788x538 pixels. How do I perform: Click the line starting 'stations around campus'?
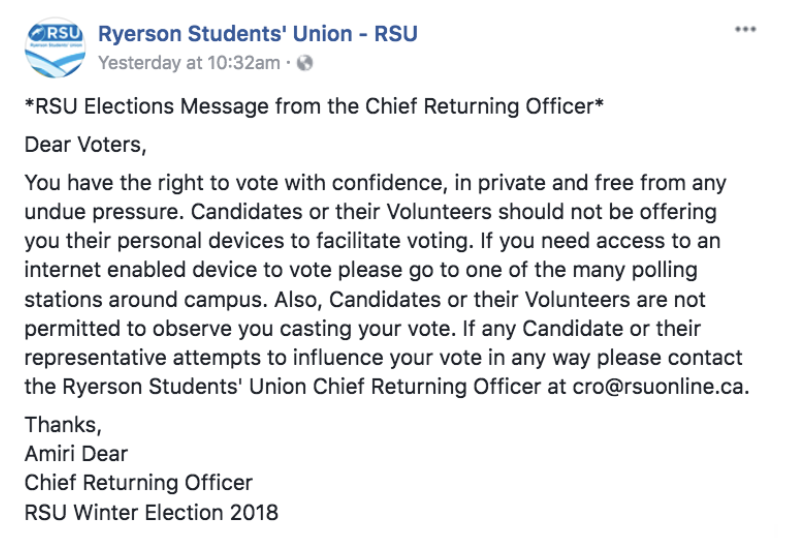pos(365,299)
